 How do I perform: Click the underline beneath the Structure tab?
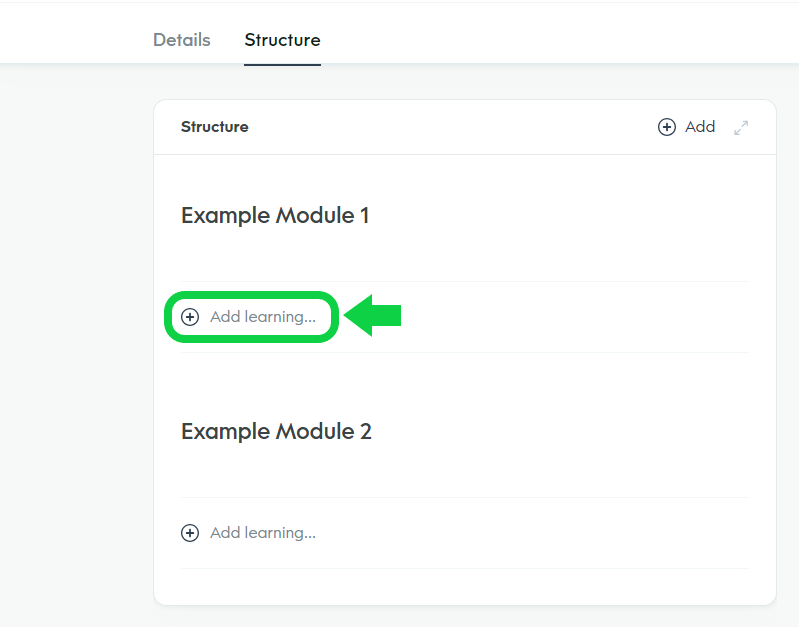282,65
